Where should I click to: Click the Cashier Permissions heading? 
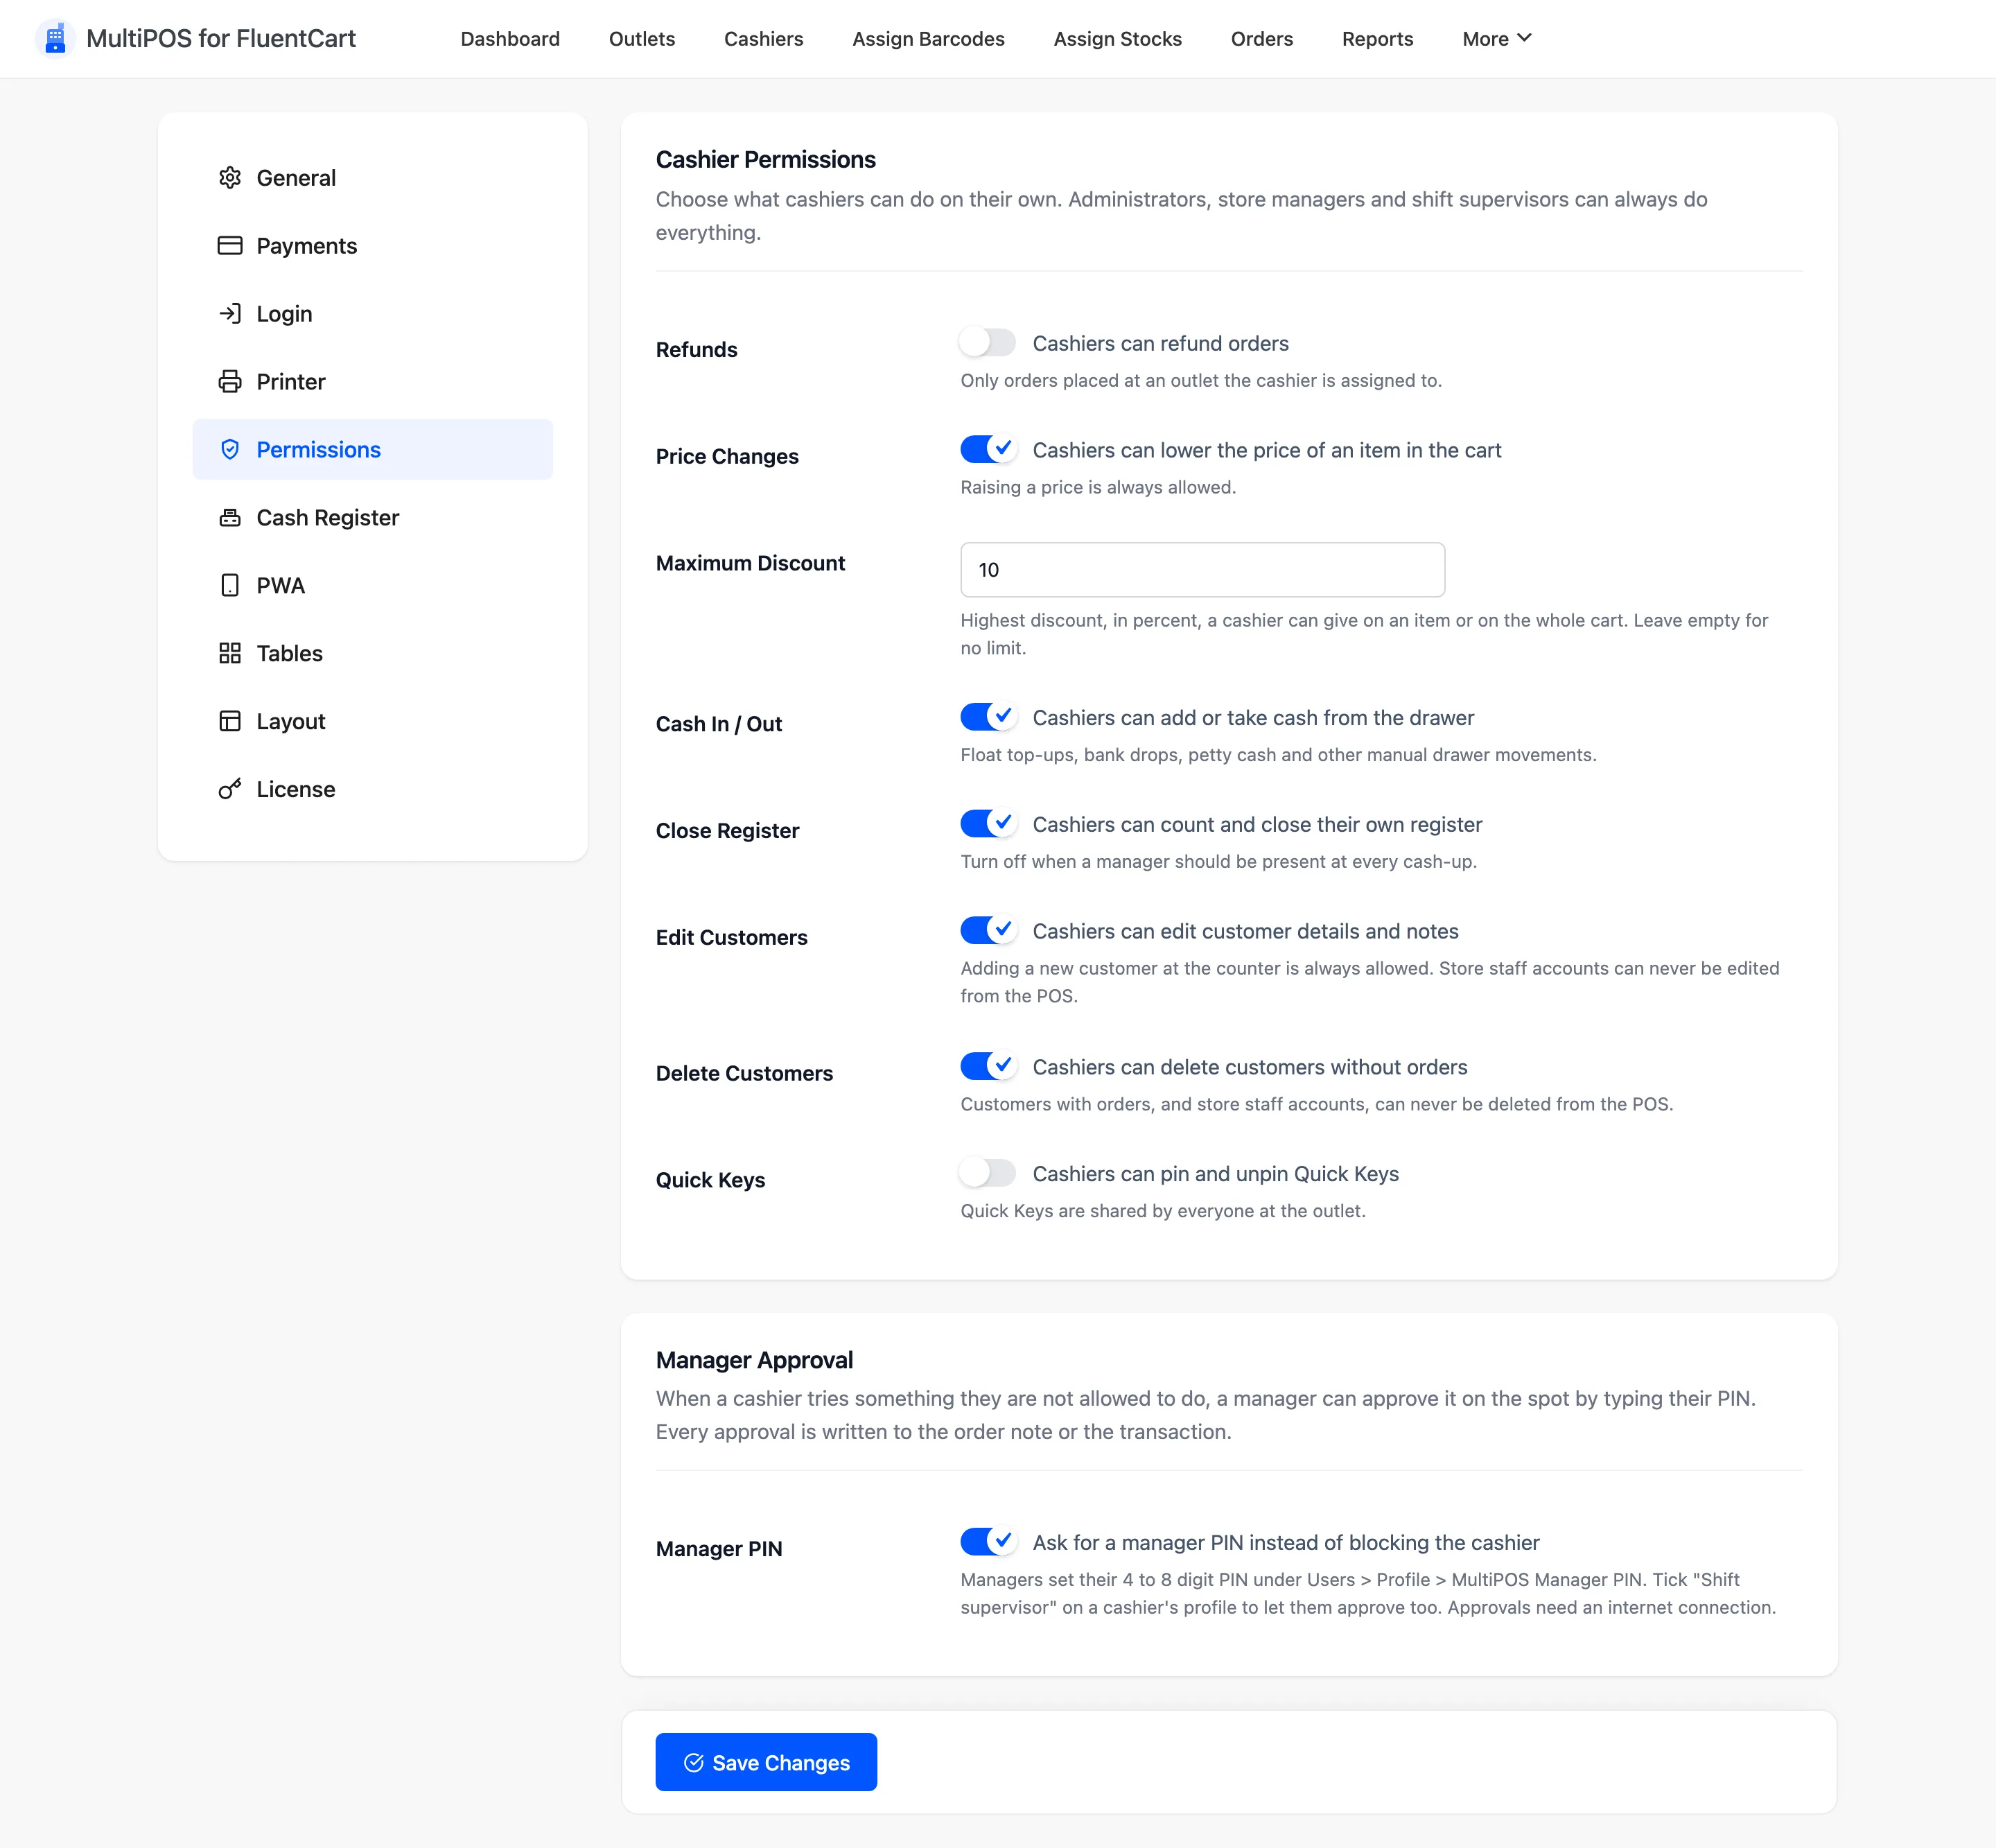[766, 160]
